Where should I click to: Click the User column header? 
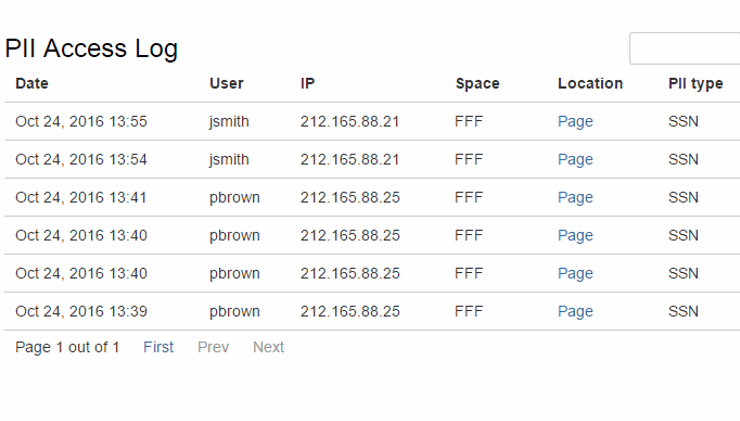tap(226, 84)
